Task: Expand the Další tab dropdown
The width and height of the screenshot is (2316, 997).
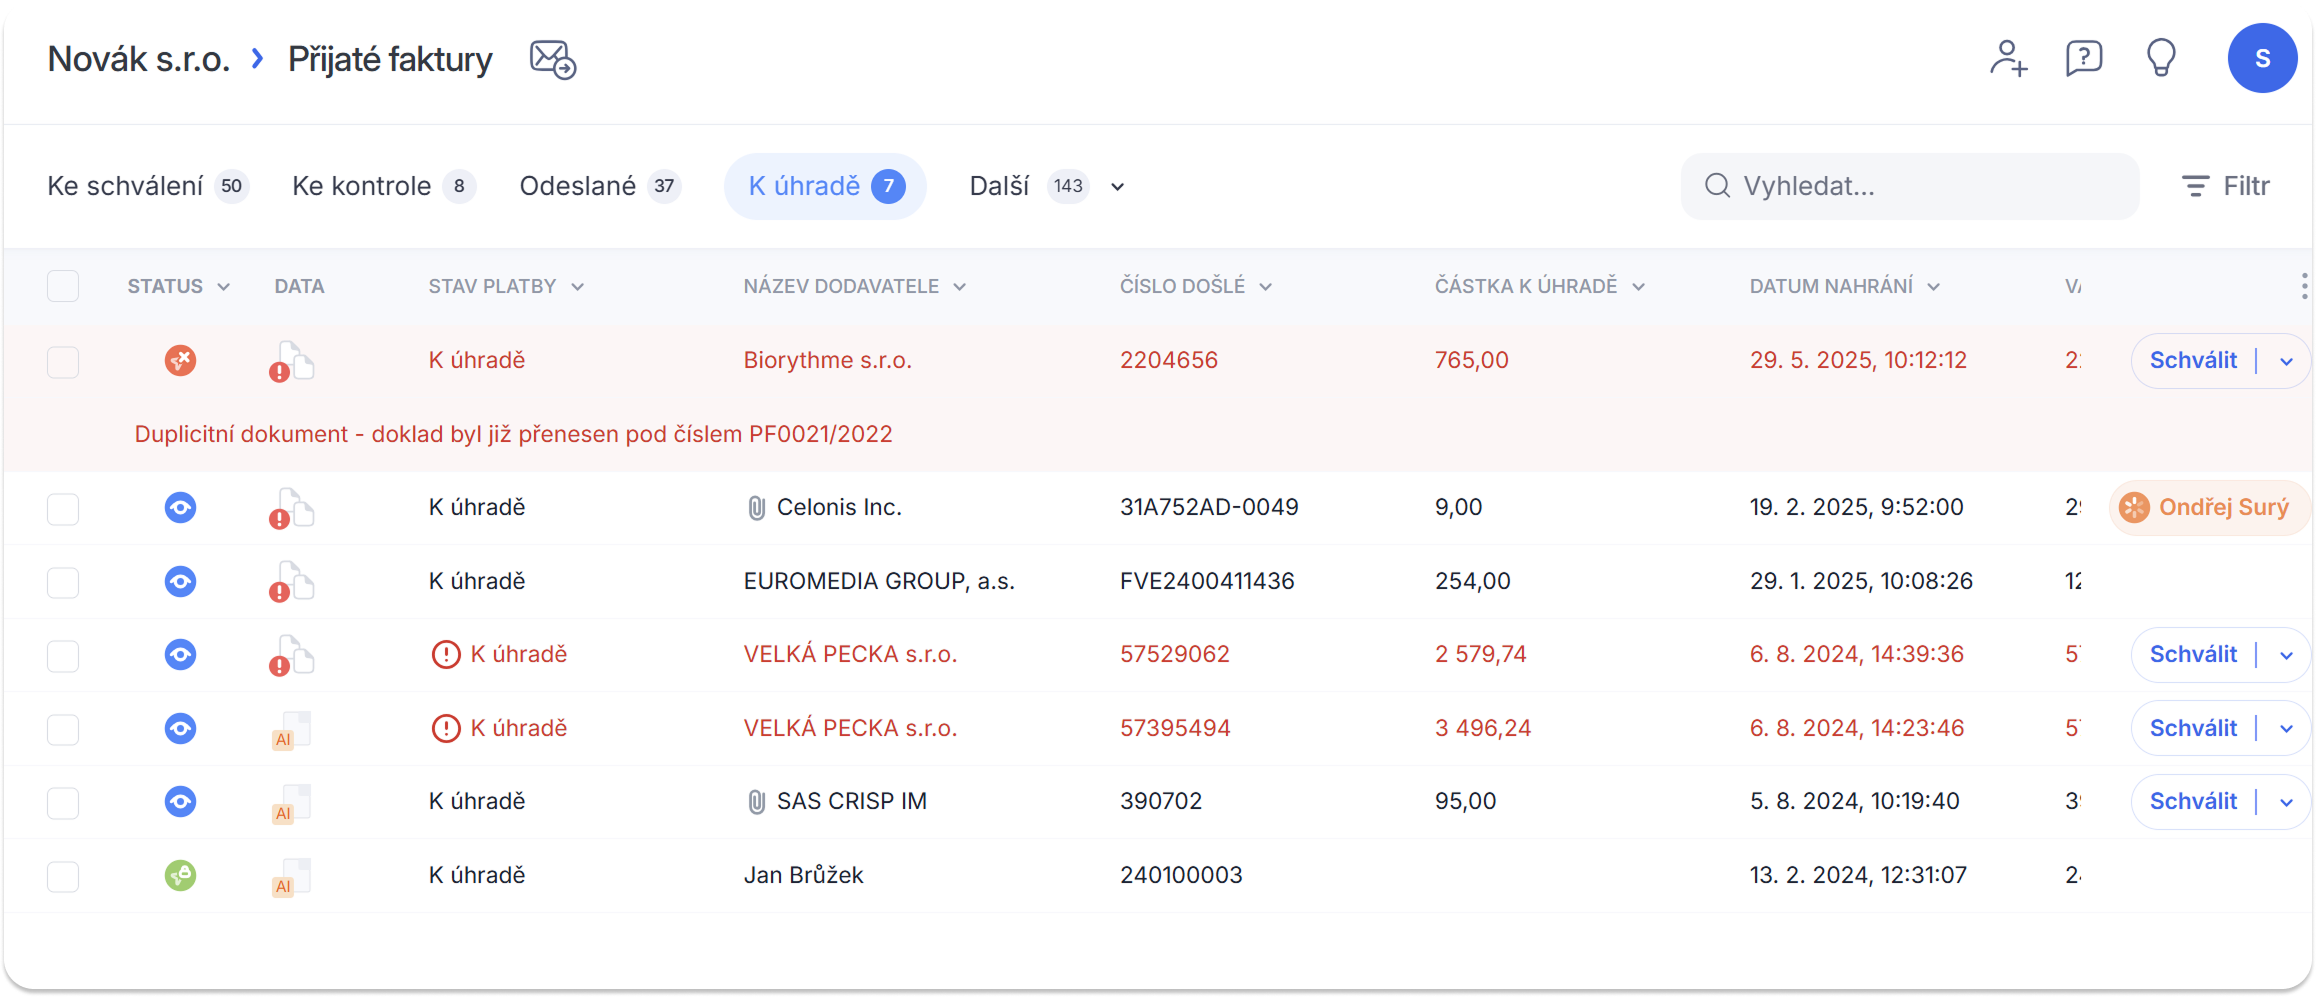Action: pos(1117,187)
